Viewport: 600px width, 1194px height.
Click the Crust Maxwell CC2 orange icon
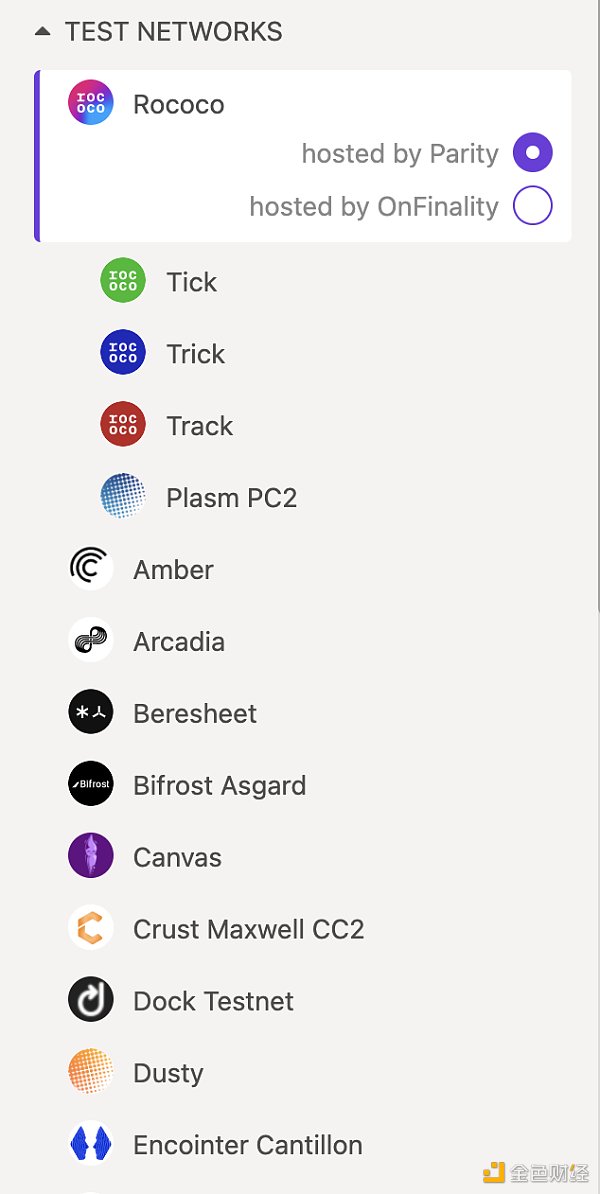click(90, 929)
